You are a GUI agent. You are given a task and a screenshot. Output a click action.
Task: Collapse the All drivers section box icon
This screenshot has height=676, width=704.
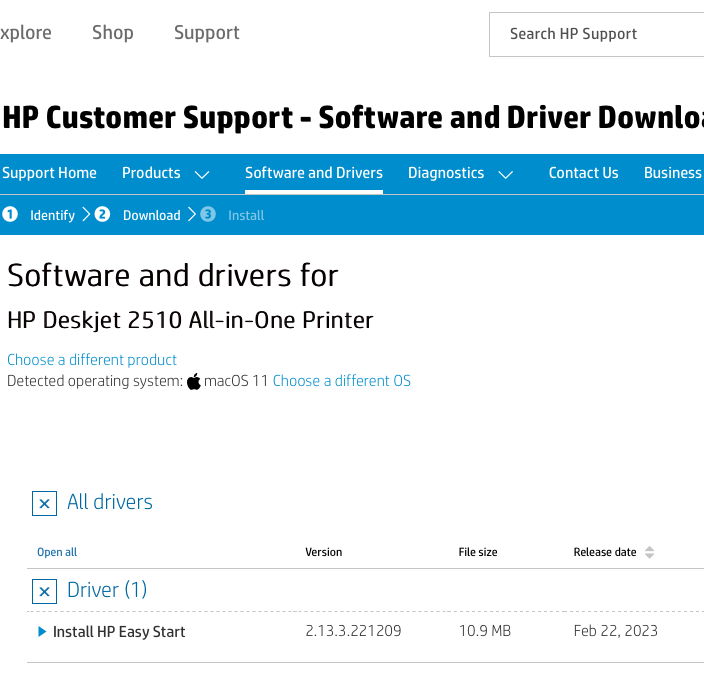pyautogui.click(x=44, y=504)
